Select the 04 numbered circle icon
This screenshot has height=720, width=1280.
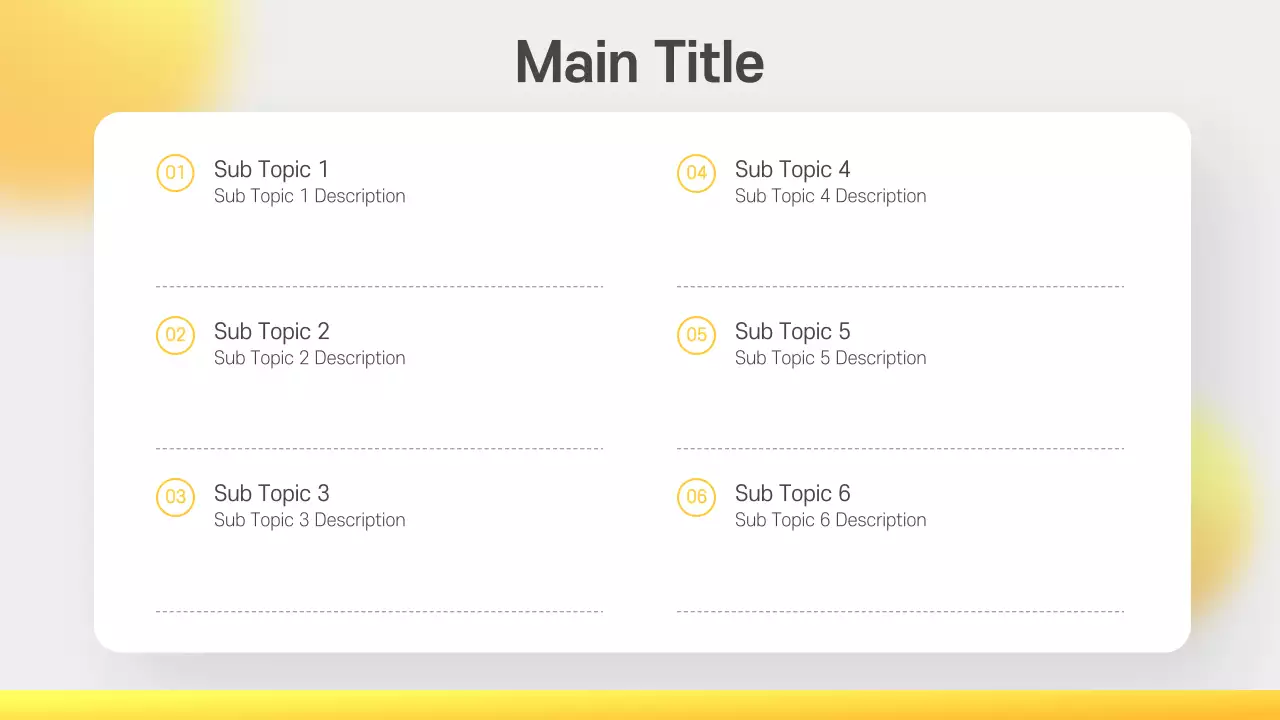click(x=696, y=173)
